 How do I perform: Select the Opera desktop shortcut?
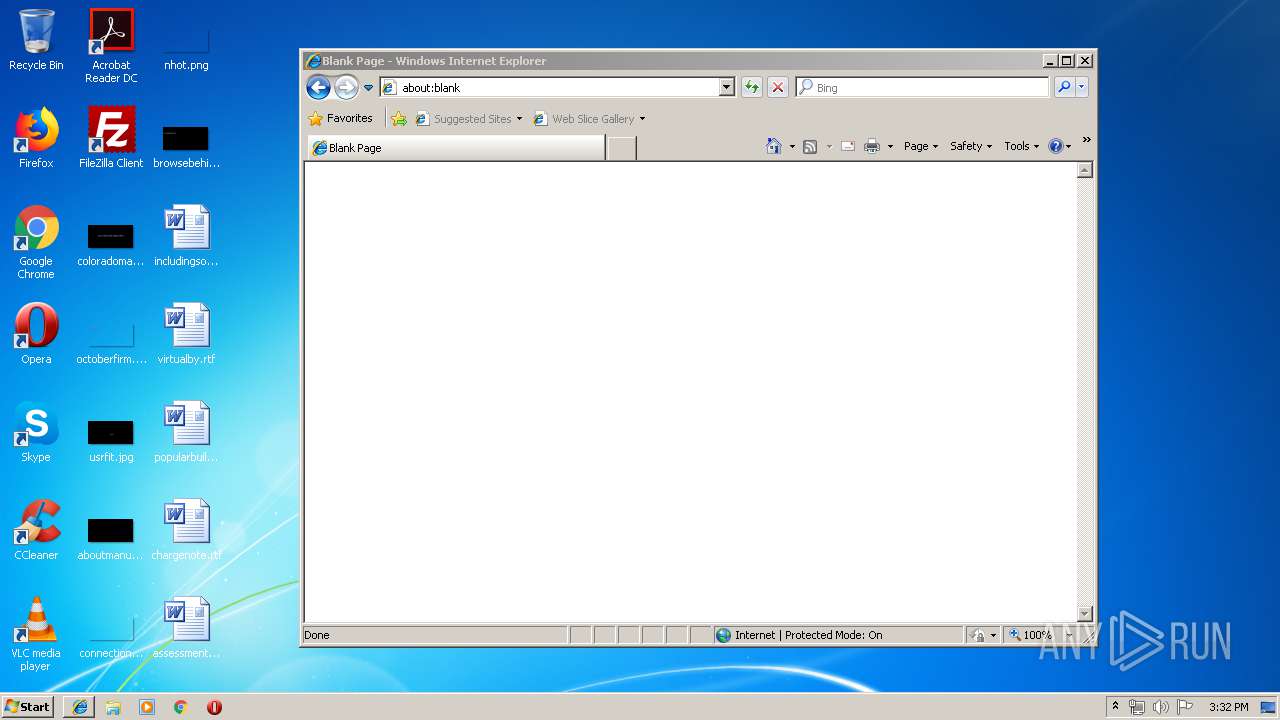click(x=36, y=334)
